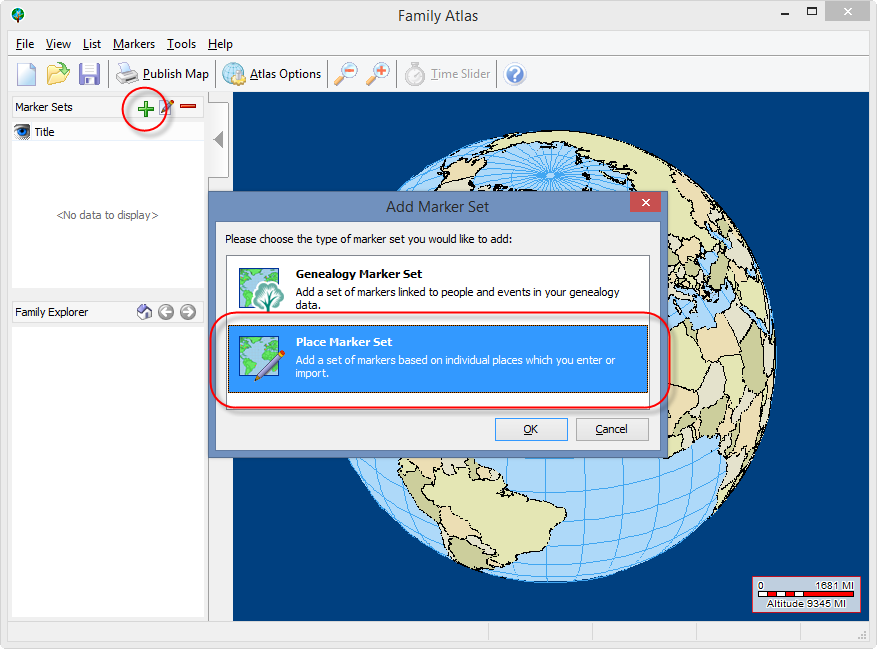Click Cancel in Add Marker Set

(x=612, y=429)
